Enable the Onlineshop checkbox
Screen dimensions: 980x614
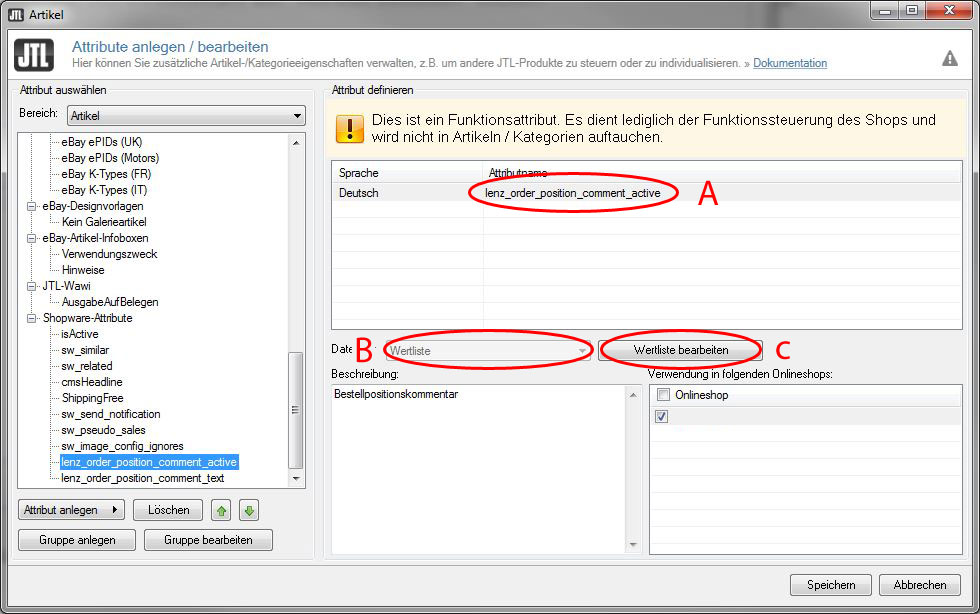point(663,396)
